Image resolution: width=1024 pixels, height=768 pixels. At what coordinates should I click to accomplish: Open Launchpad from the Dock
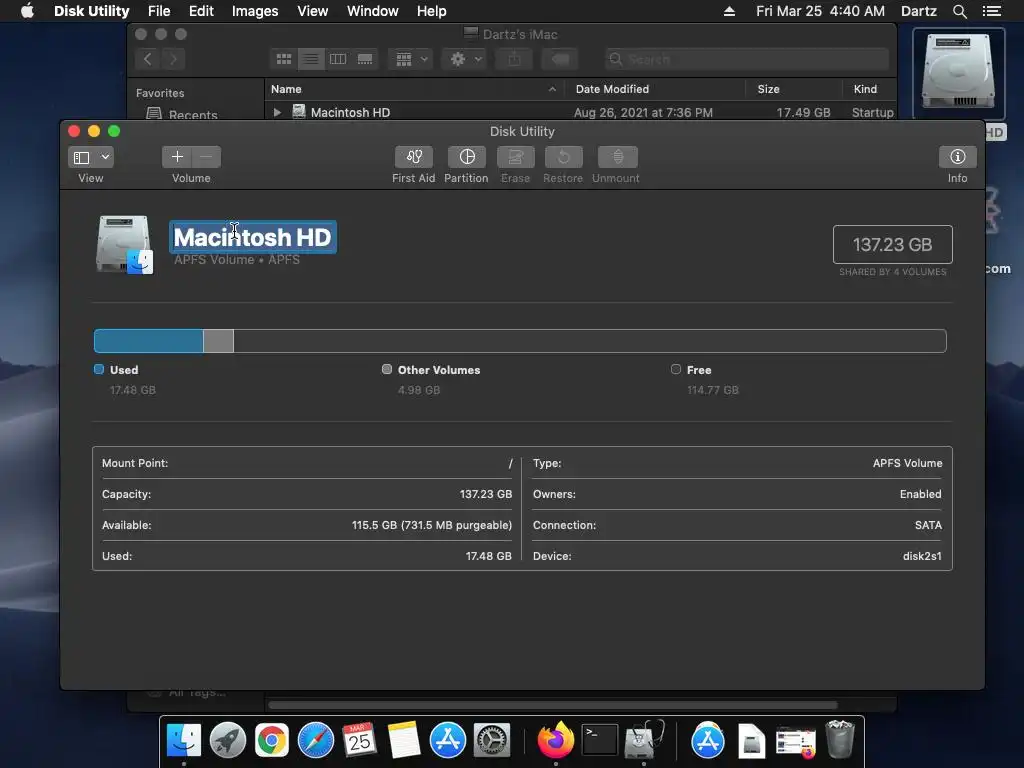228,741
